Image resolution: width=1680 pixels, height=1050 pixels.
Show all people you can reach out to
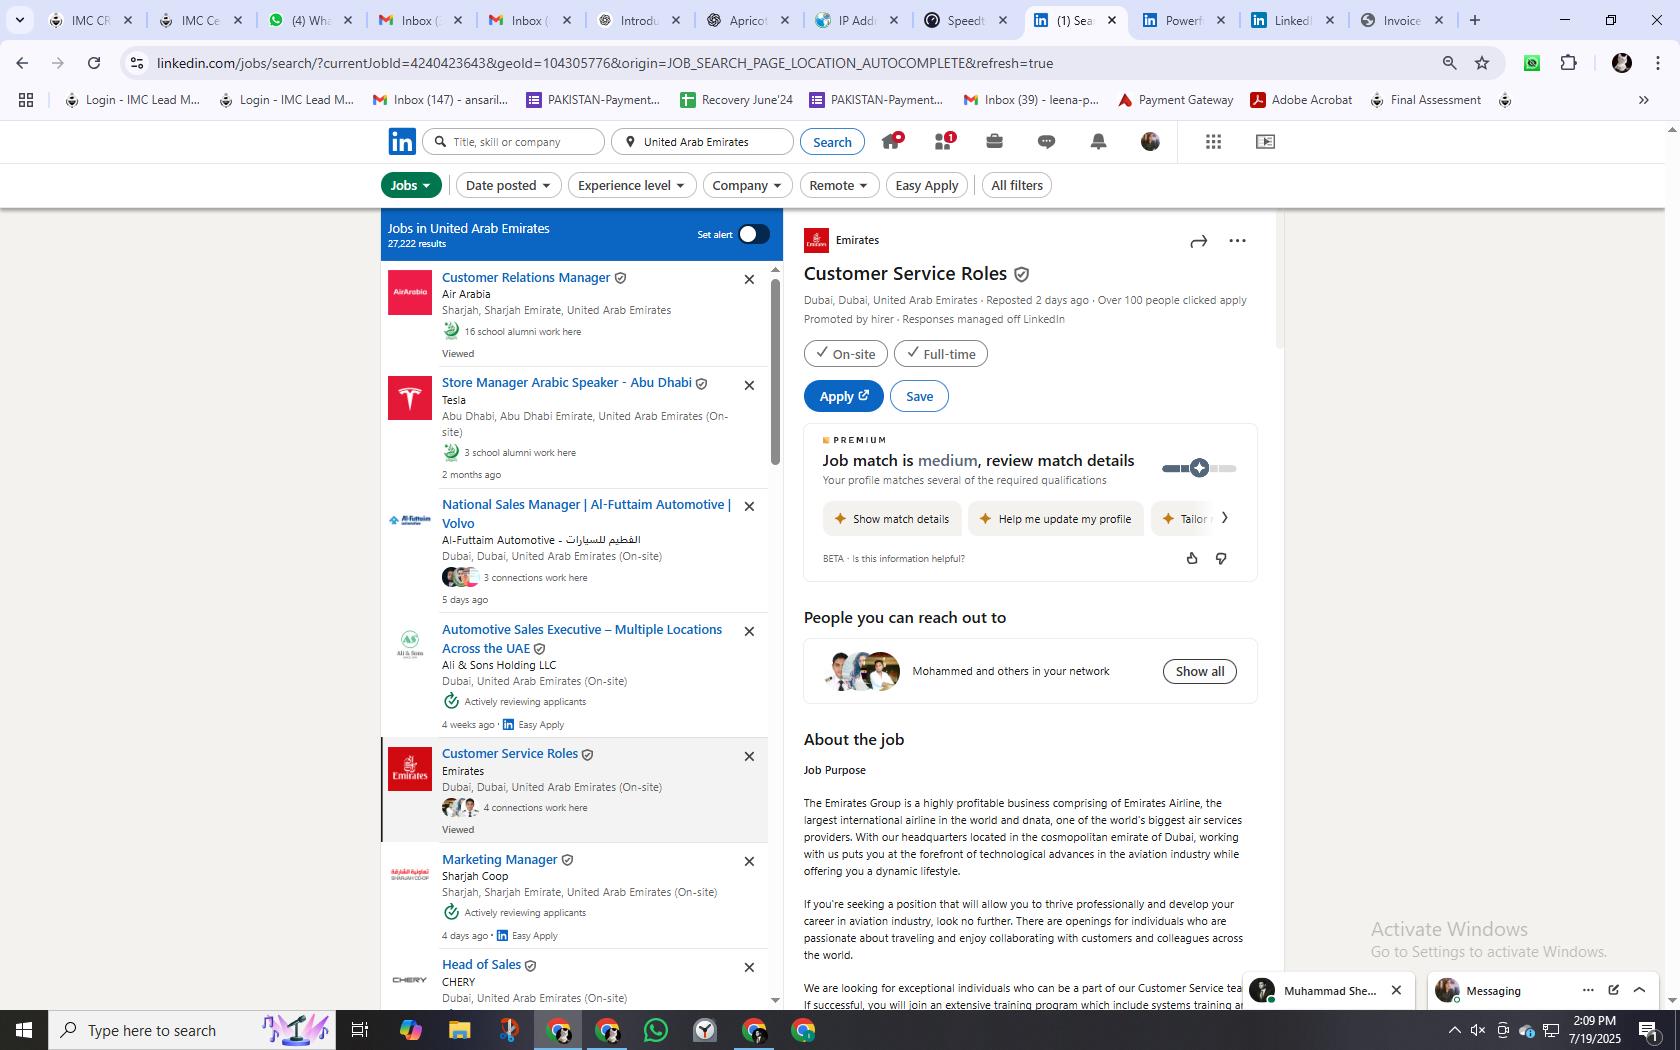[x=1199, y=671]
